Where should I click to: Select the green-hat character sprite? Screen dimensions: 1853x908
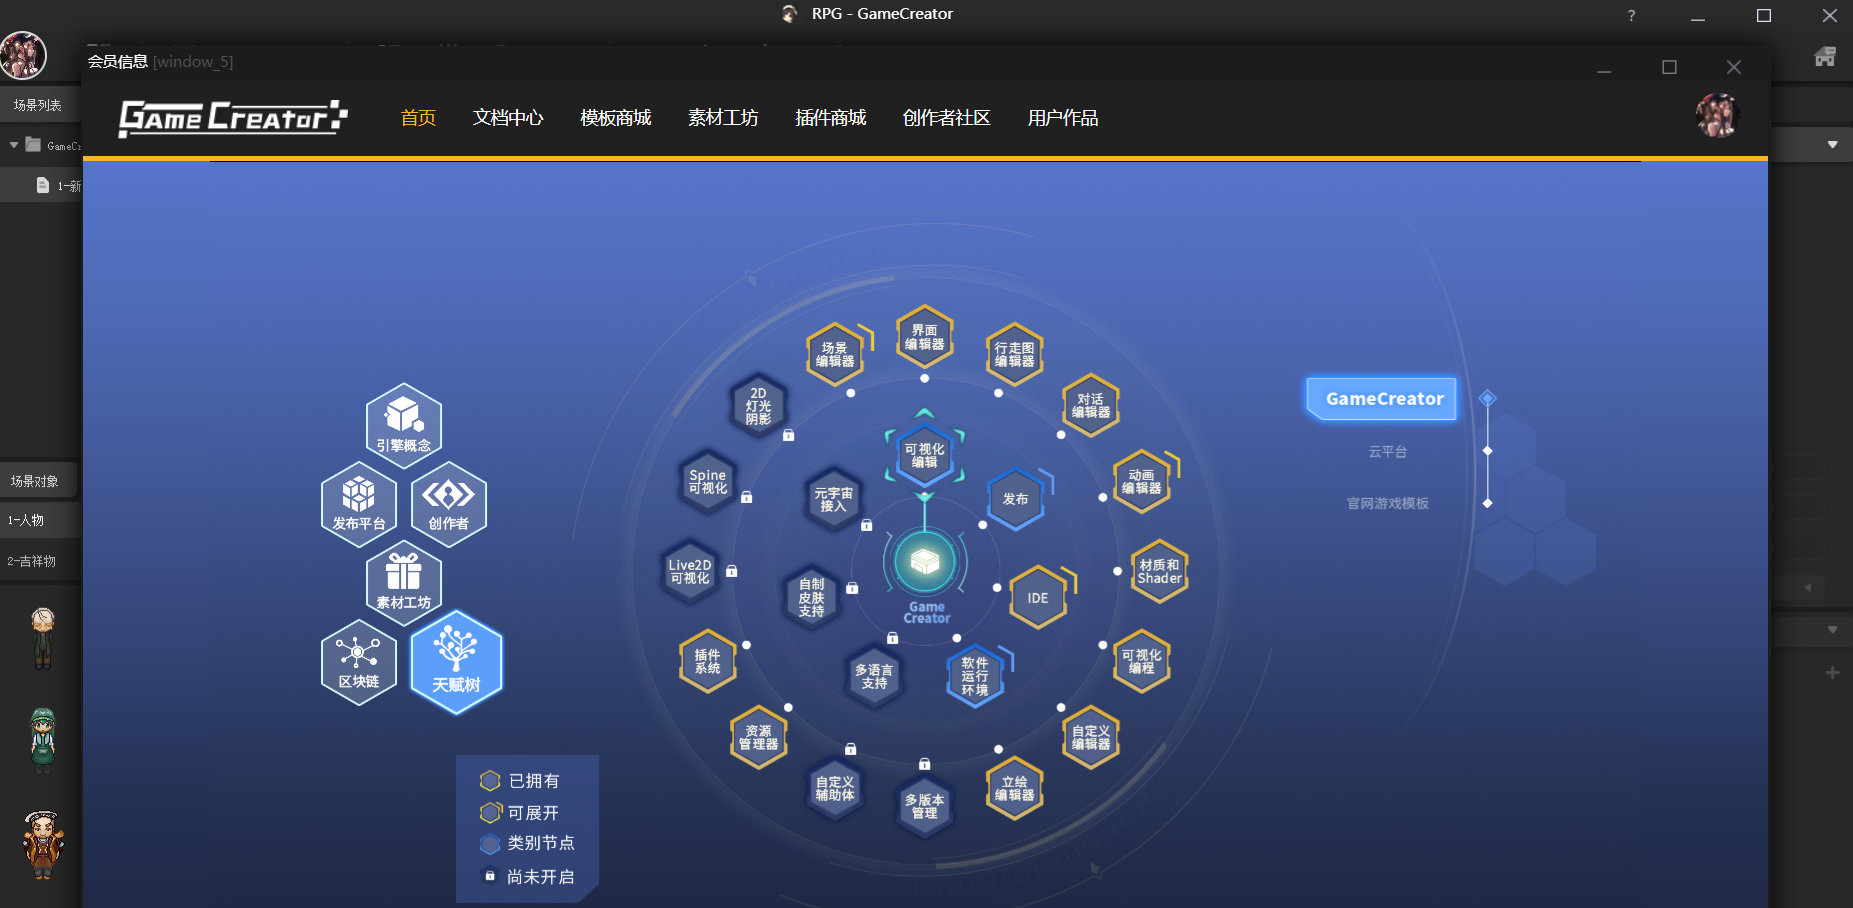42,740
